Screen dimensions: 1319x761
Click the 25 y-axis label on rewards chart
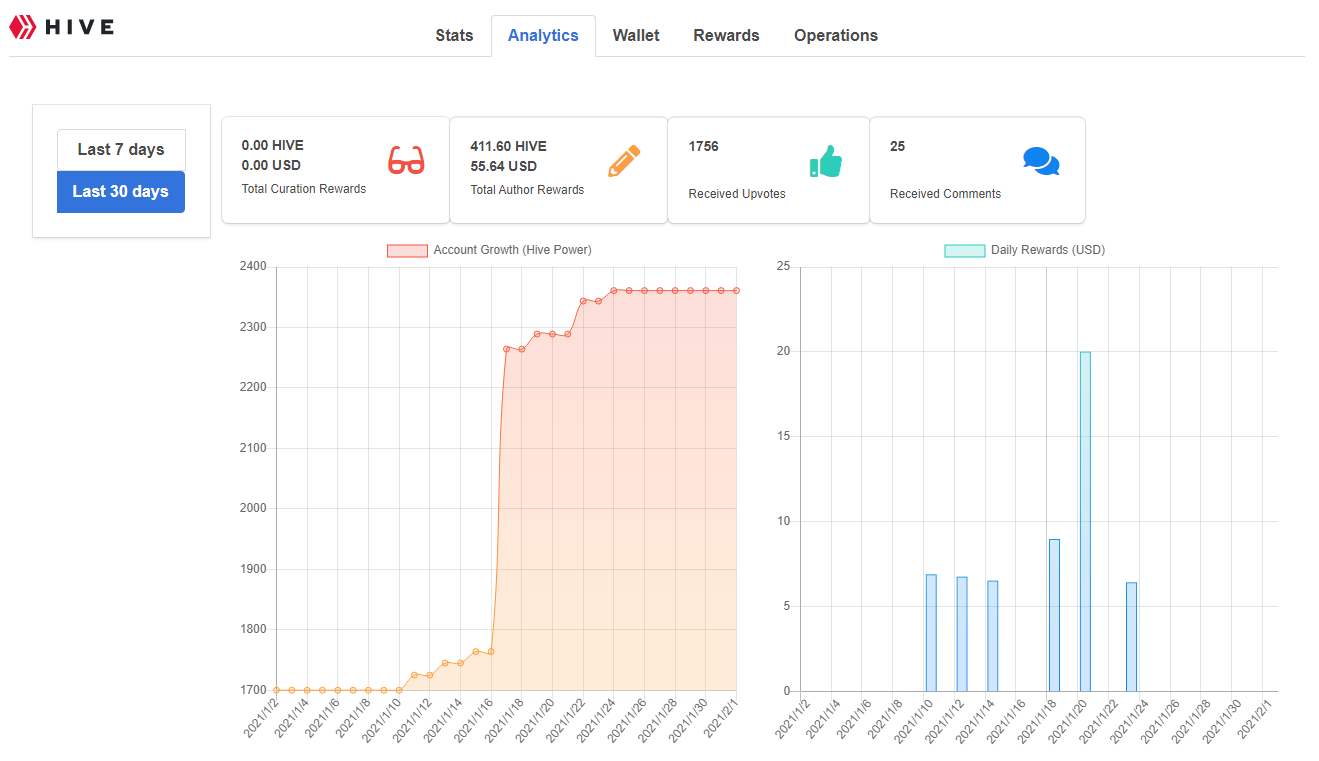click(783, 266)
